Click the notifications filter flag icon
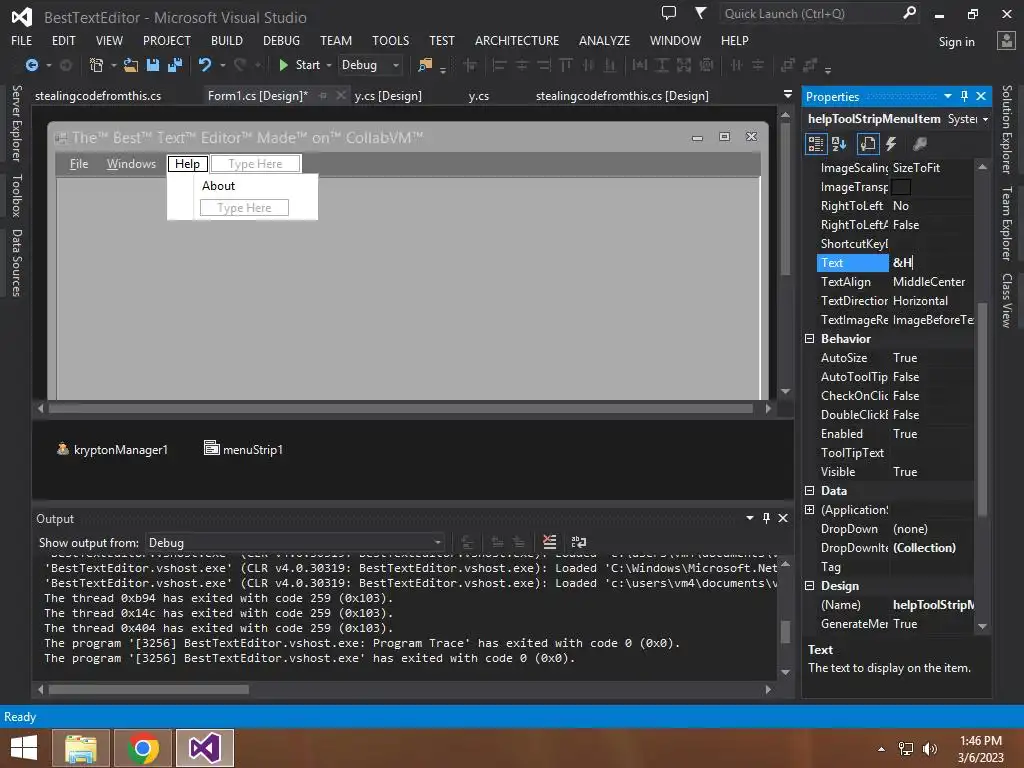The image size is (1024, 768). click(700, 12)
